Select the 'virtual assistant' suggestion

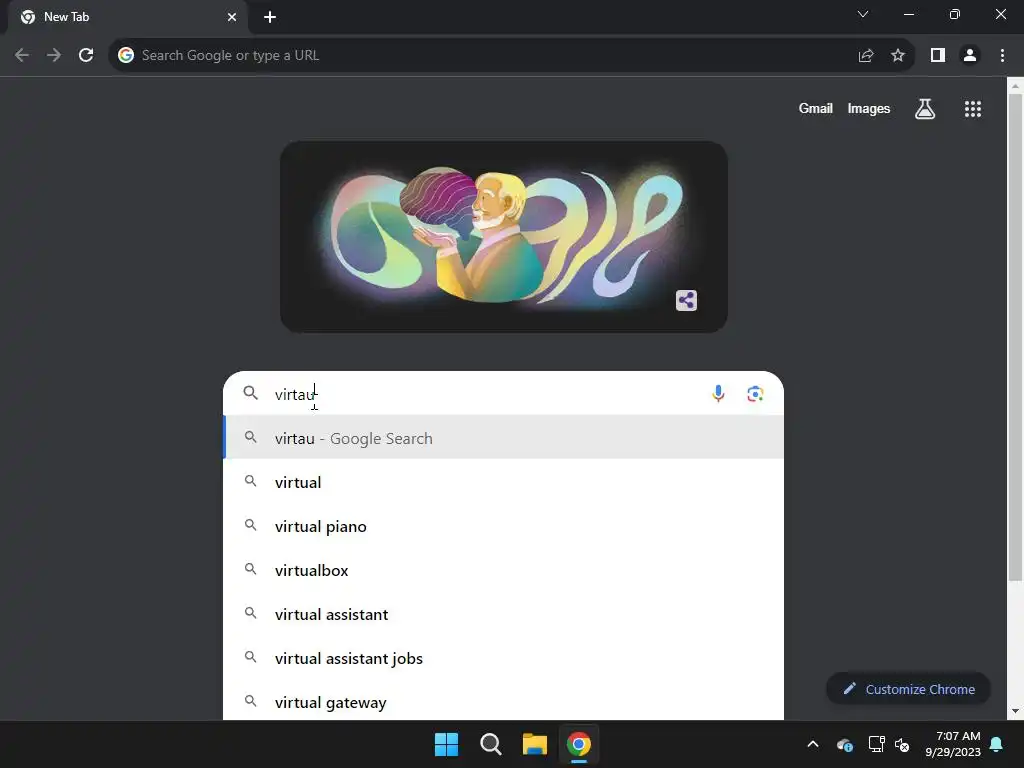click(x=504, y=614)
